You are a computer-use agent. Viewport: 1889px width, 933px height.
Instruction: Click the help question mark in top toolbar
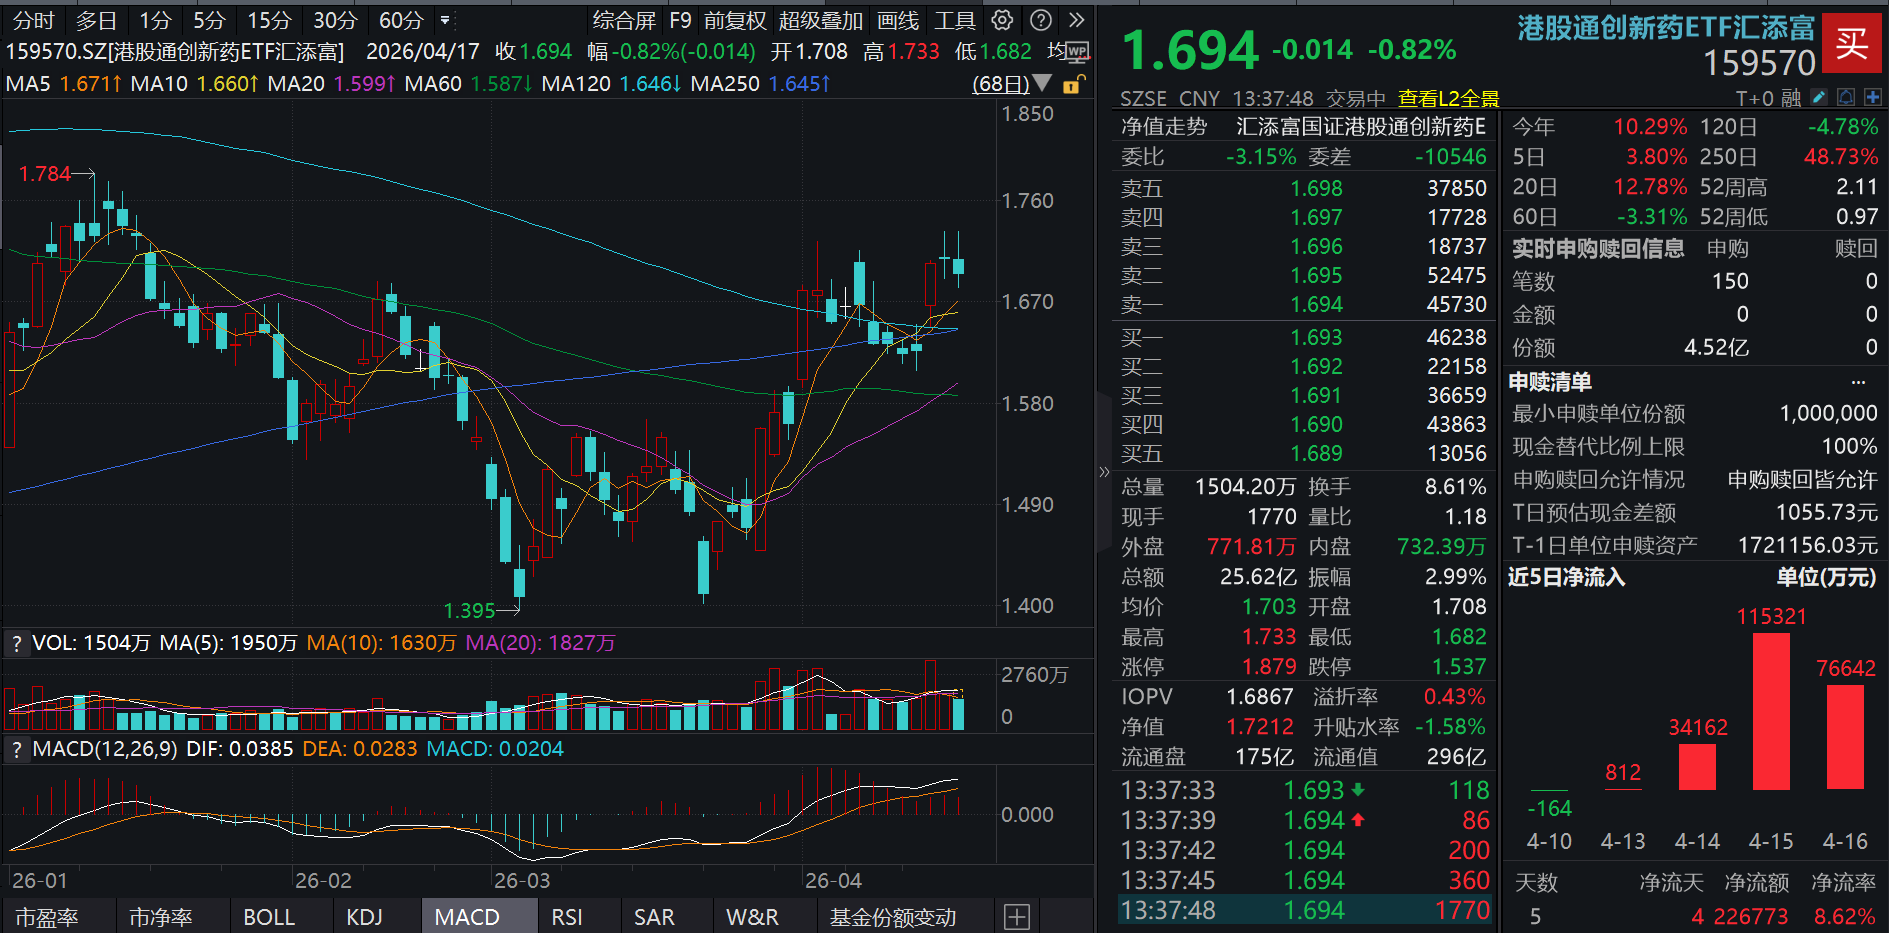click(1041, 20)
